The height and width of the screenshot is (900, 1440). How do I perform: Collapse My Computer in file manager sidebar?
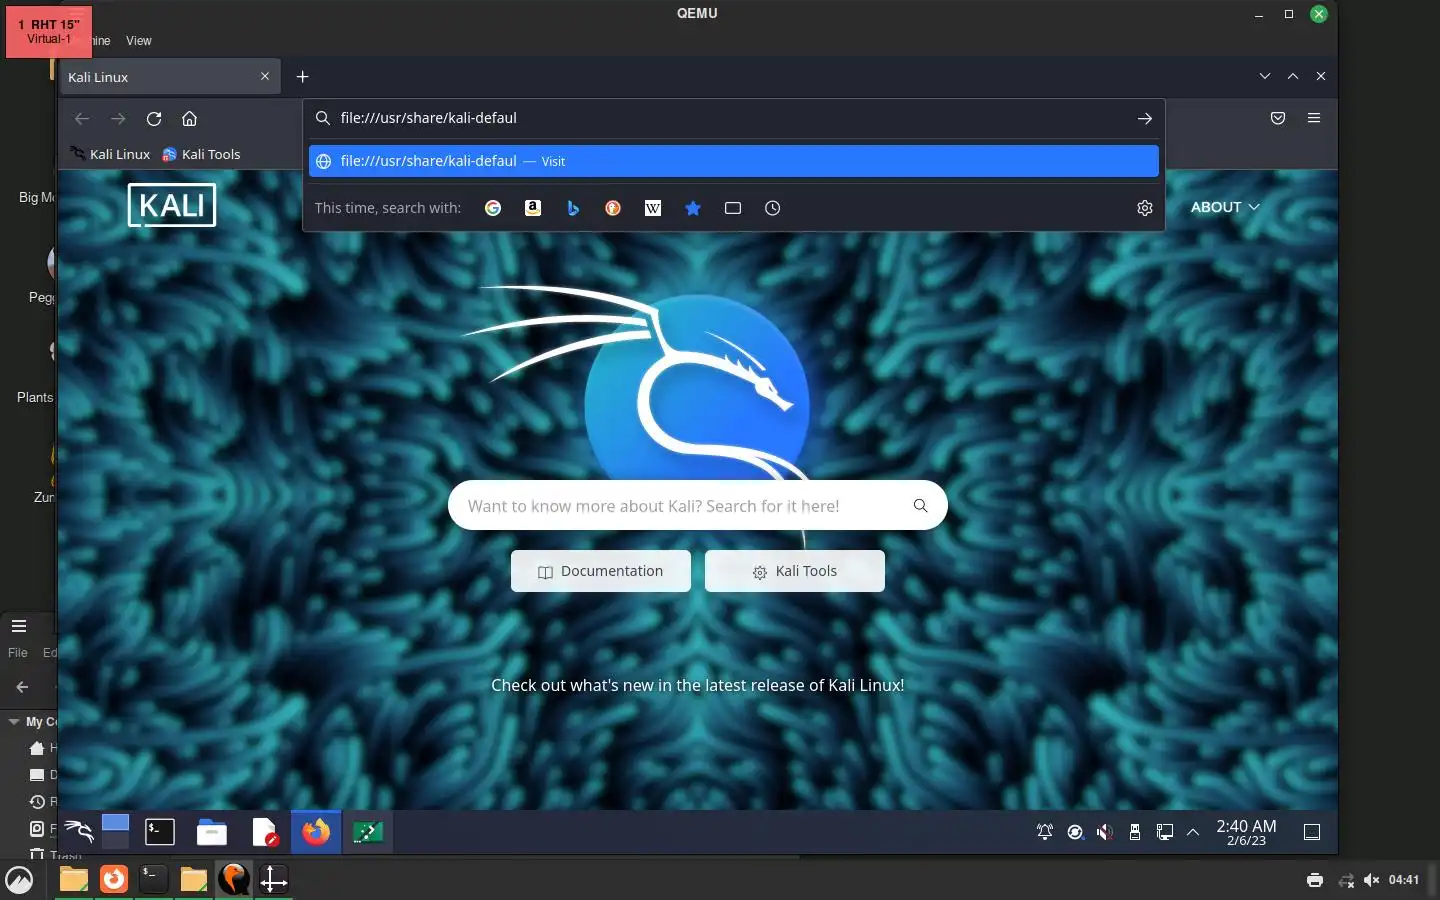pos(14,721)
